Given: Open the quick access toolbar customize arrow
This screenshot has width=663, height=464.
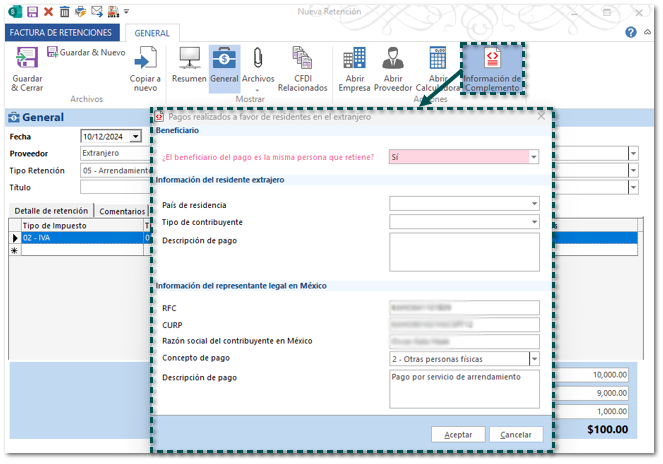Looking at the screenshot, I should point(126,11).
